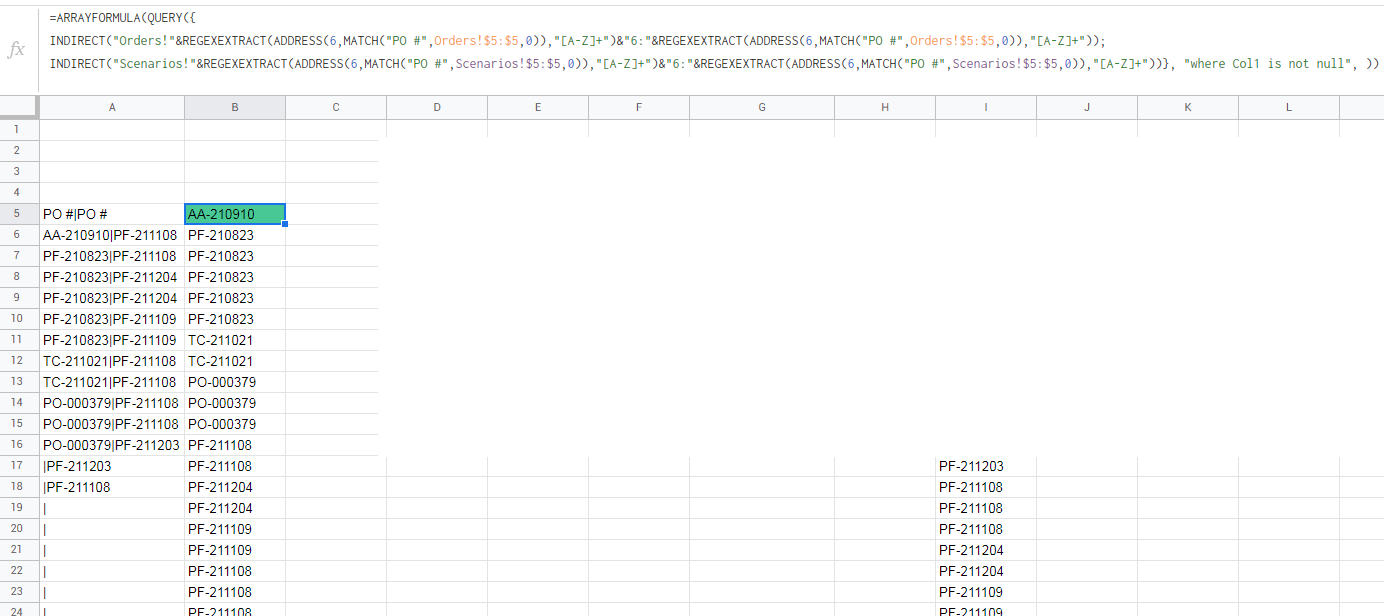Select row 4 header
Screen dimensions: 1384x616
coord(19,193)
